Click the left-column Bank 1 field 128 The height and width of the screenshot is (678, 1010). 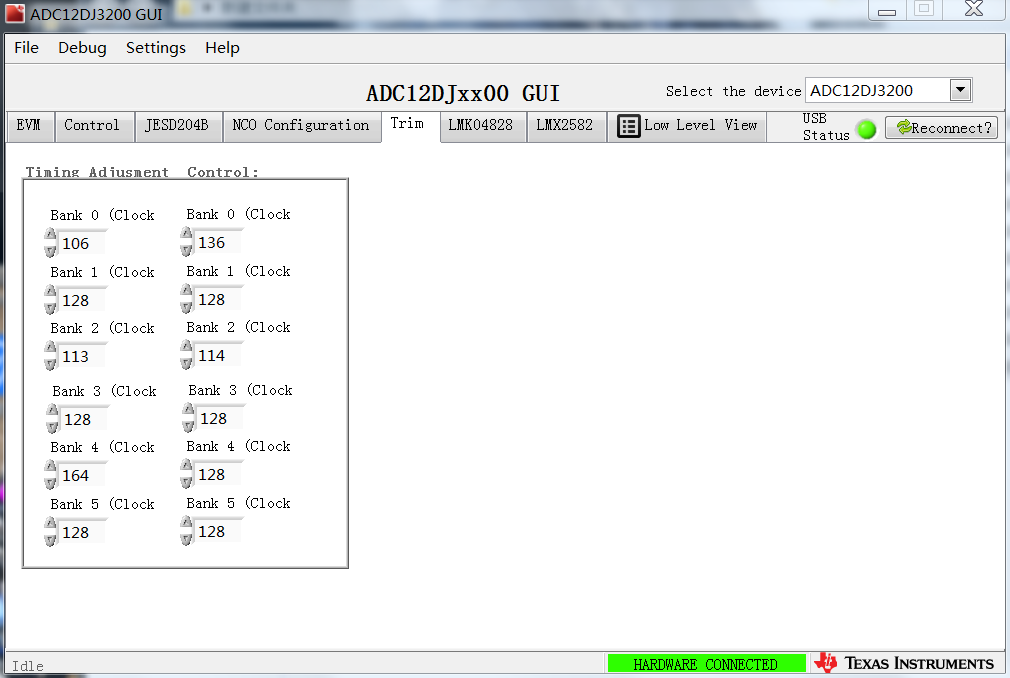(x=83, y=300)
